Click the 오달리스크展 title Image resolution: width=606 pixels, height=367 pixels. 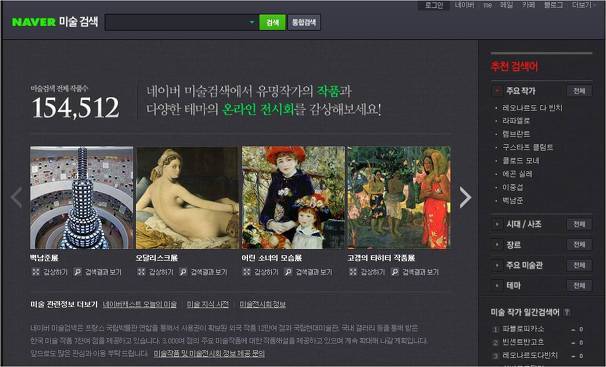[157, 258]
